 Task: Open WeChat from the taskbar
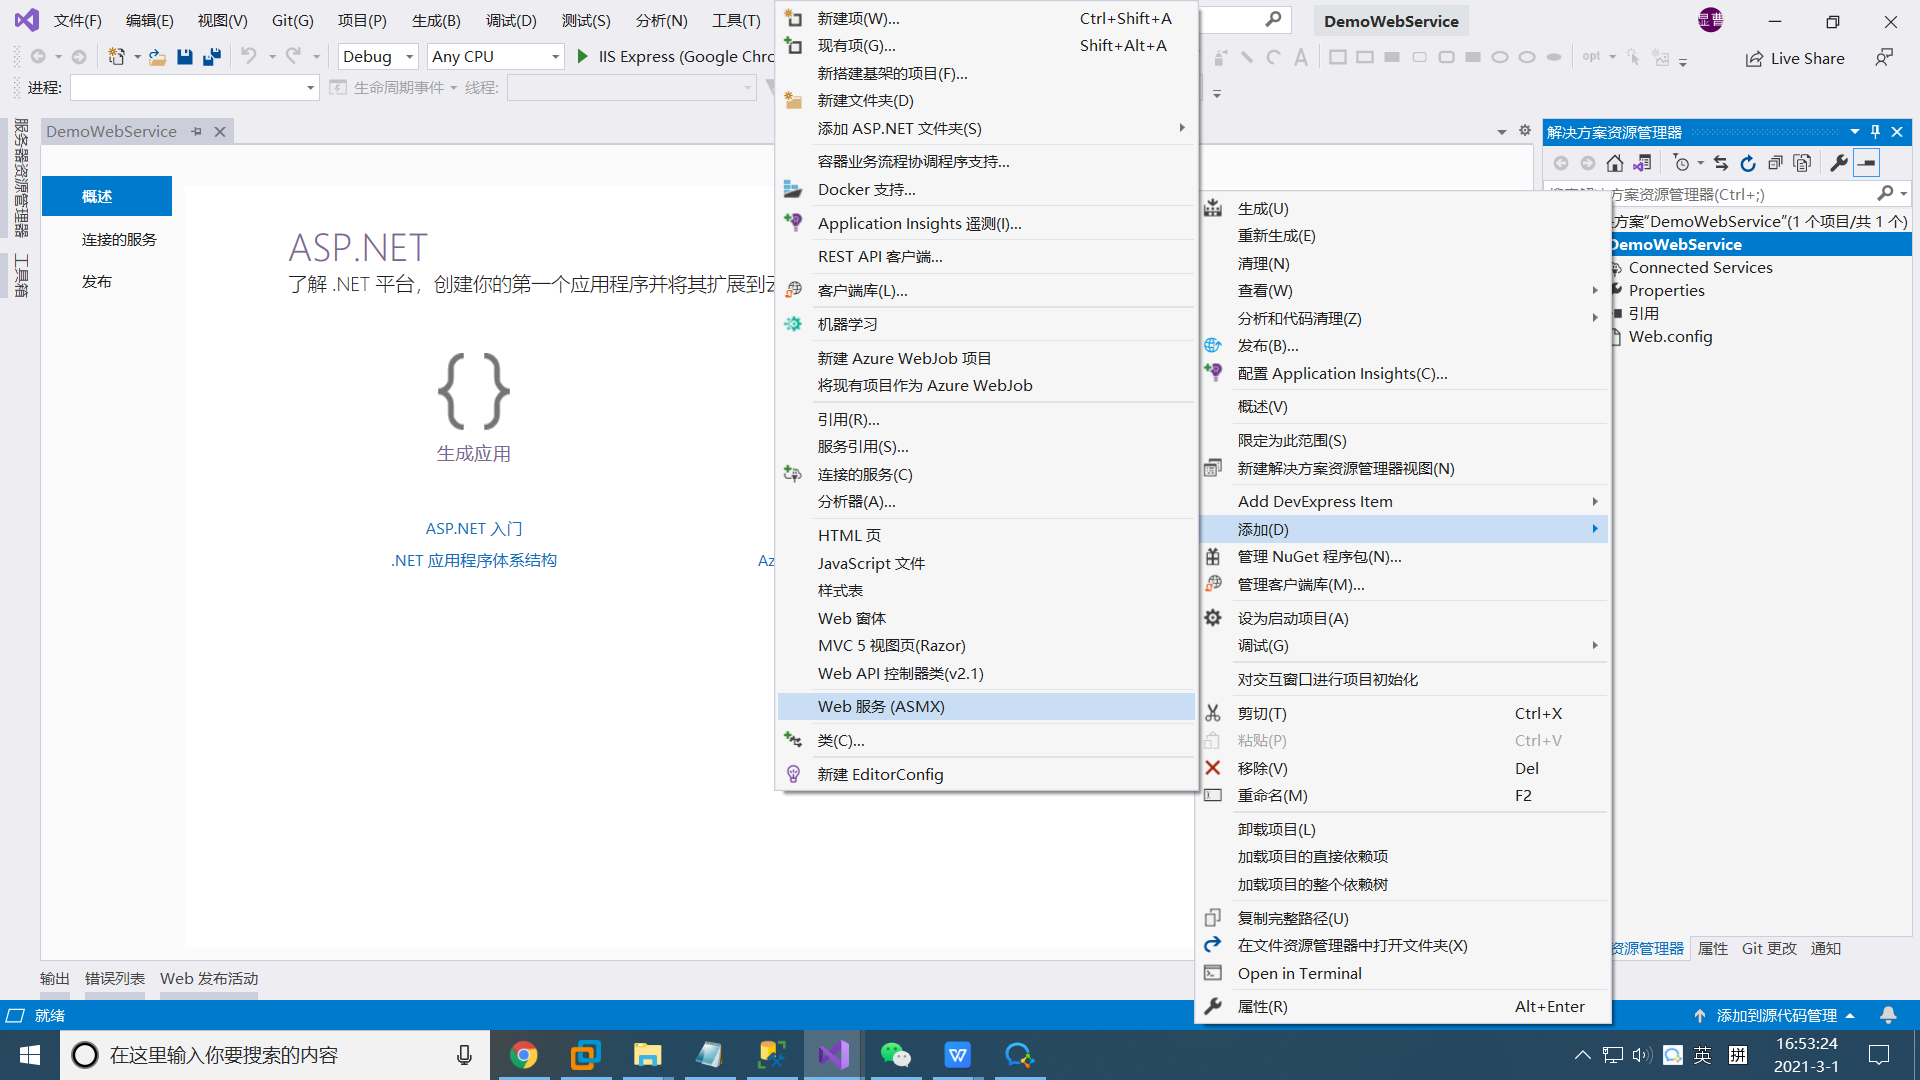[x=896, y=1054]
